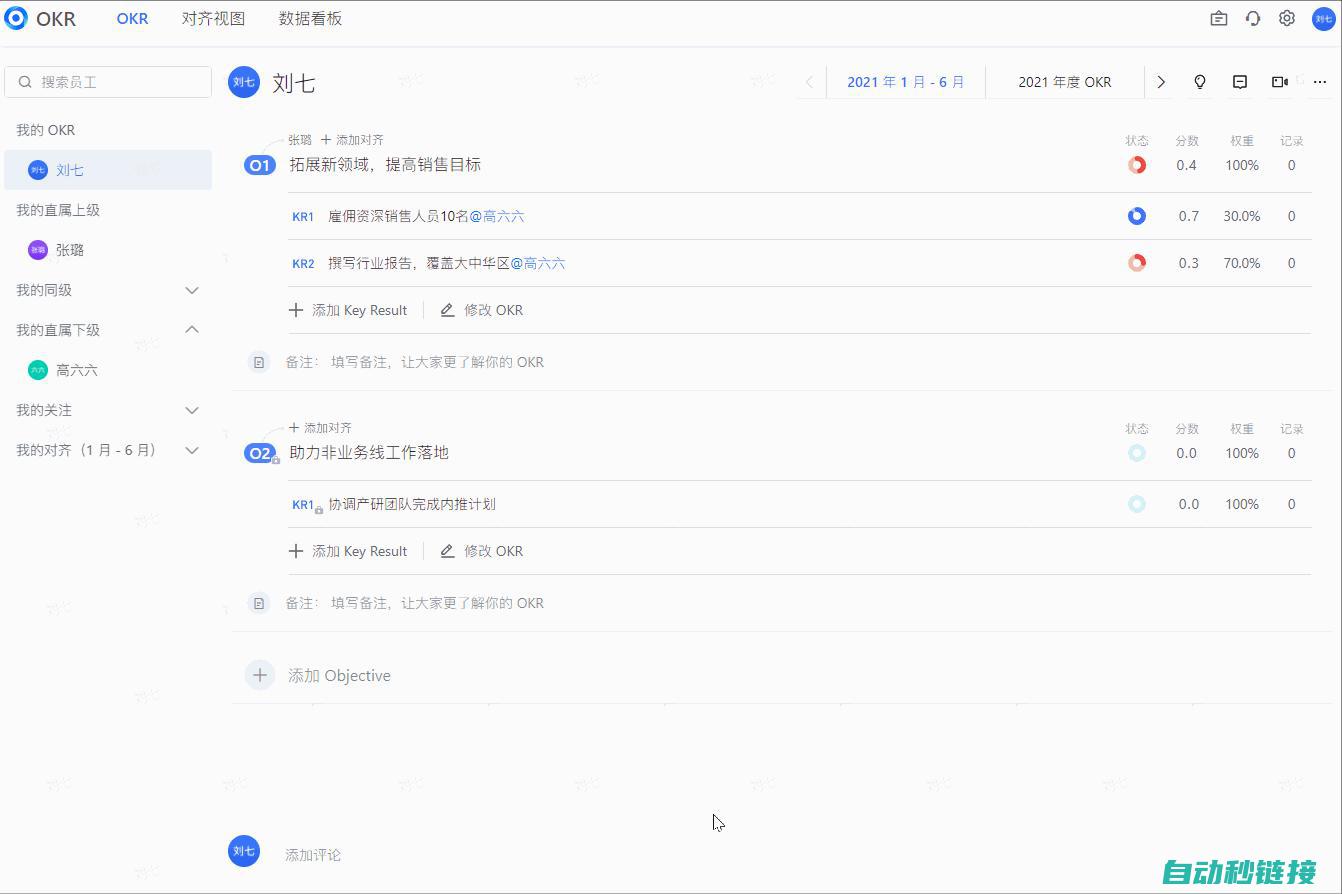This screenshot has height=894, width=1342.
Task: Click score 0.4 of objective O1
Action: point(1187,165)
